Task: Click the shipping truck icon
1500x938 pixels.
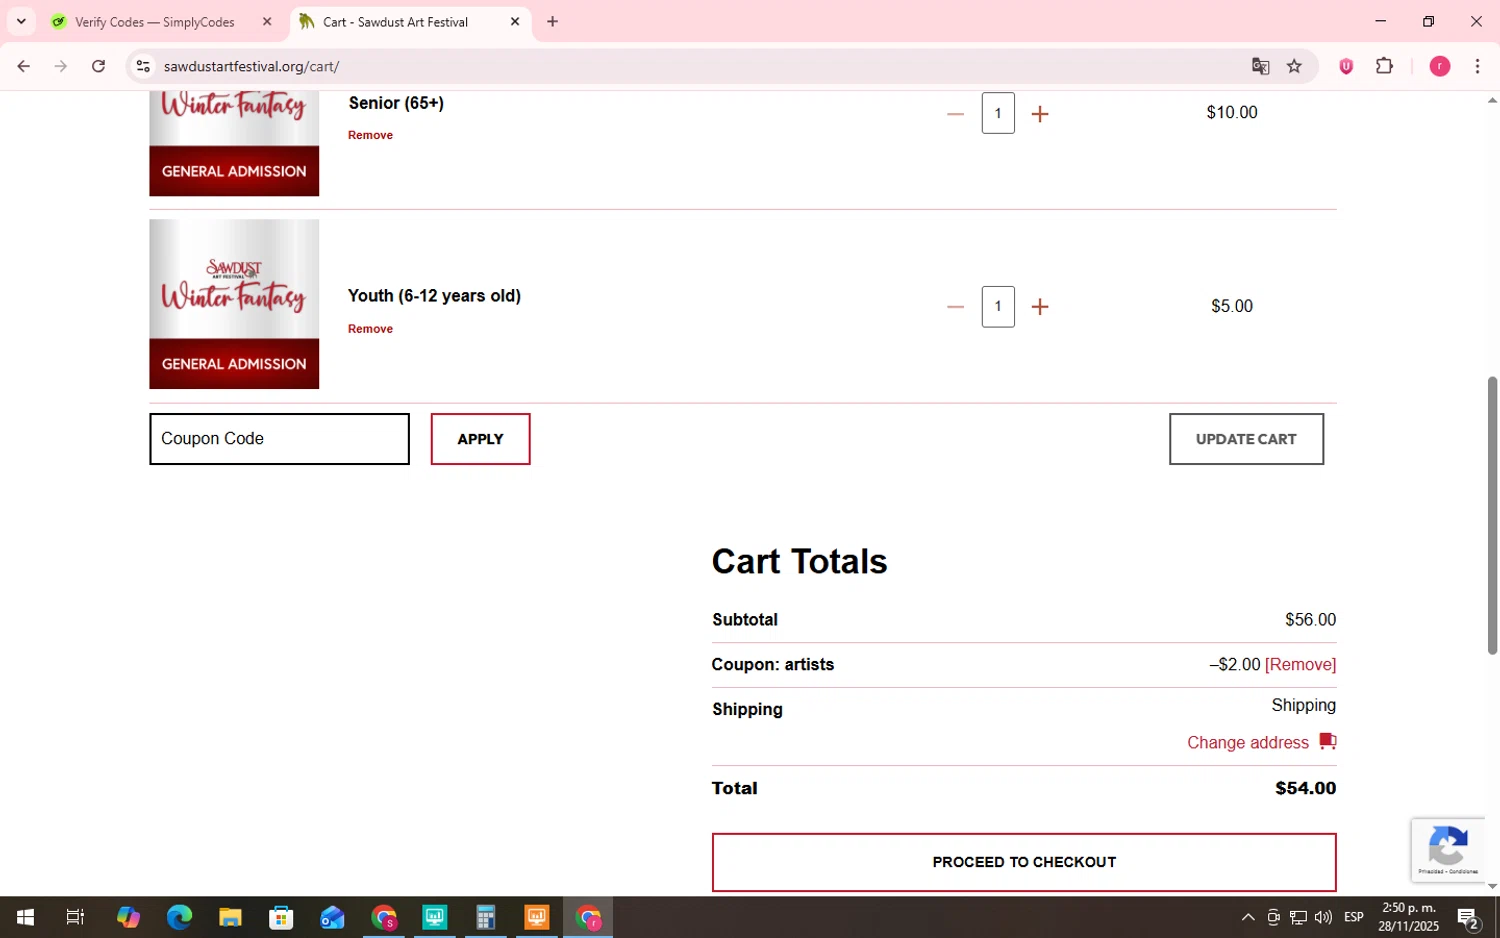Action: (1327, 741)
